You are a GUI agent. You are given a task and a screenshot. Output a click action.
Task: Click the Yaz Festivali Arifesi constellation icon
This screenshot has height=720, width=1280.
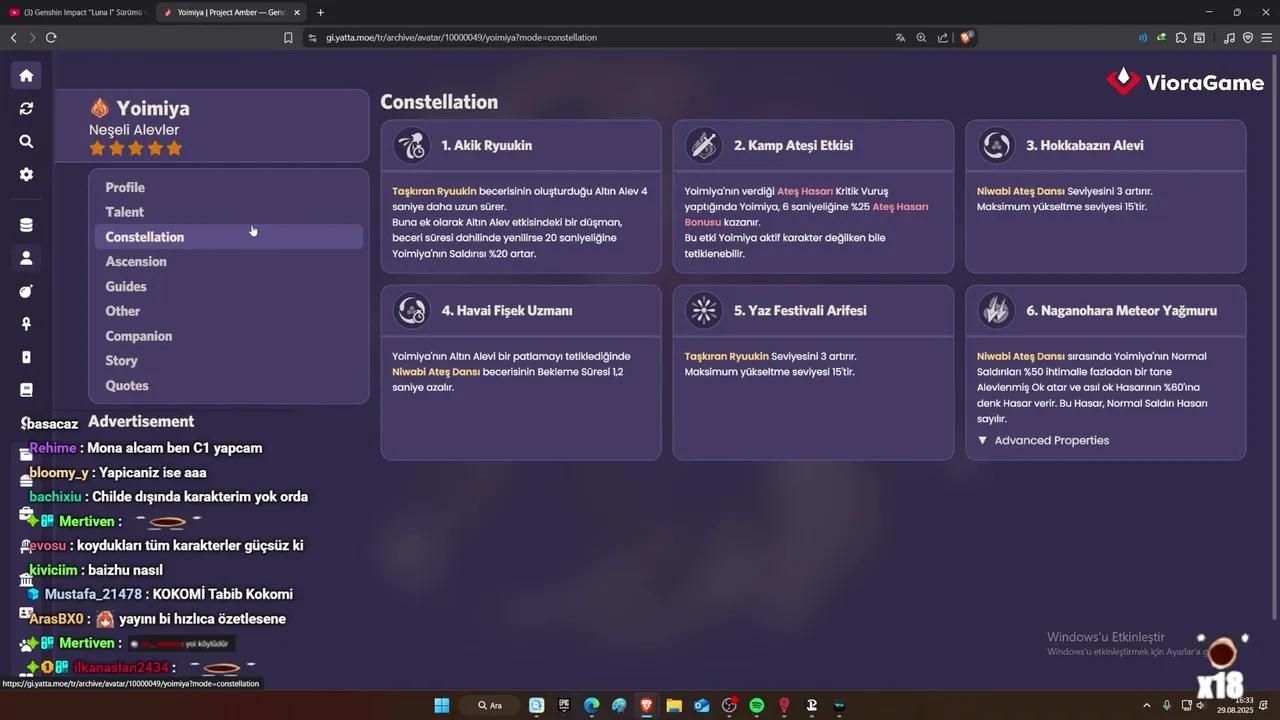(704, 311)
